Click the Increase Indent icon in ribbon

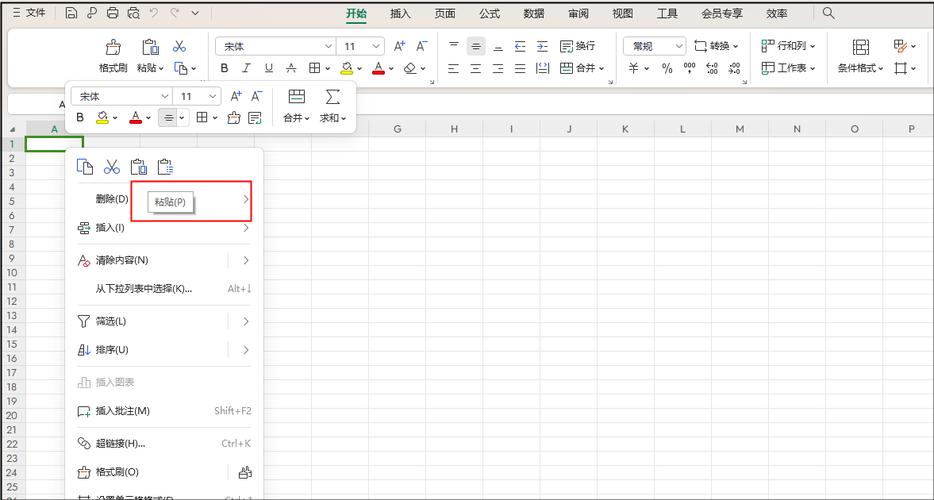click(x=542, y=46)
